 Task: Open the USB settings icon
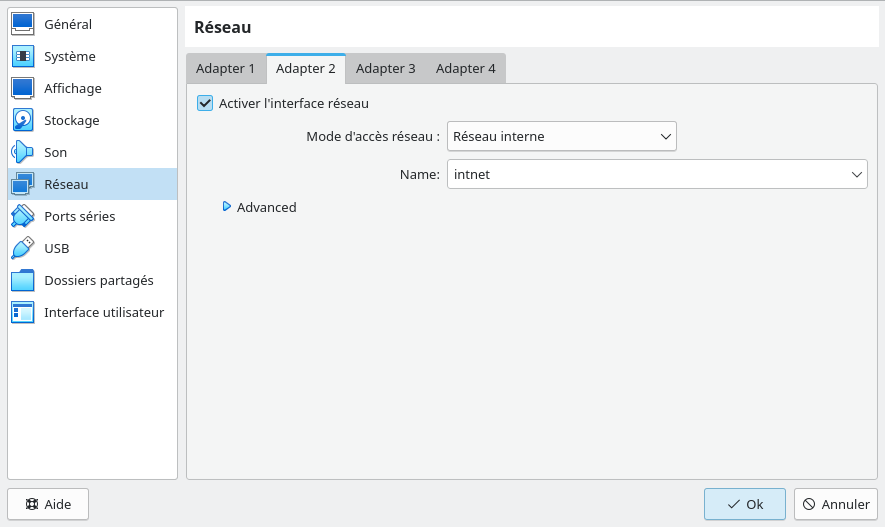coord(23,248)
